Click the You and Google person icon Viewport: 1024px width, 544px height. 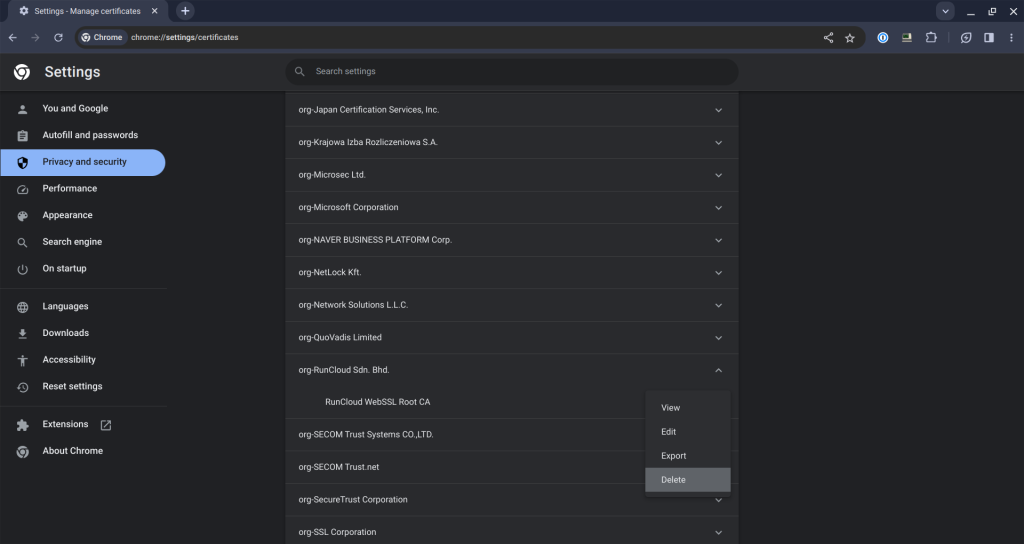(22, 109)
